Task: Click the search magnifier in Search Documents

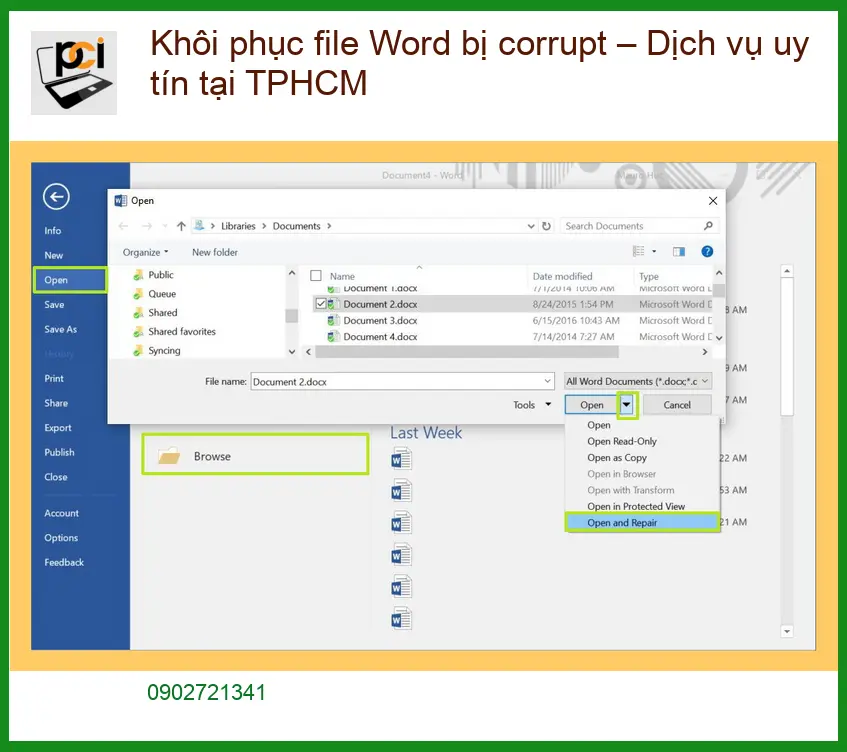Action: click(x=708, y=225)
